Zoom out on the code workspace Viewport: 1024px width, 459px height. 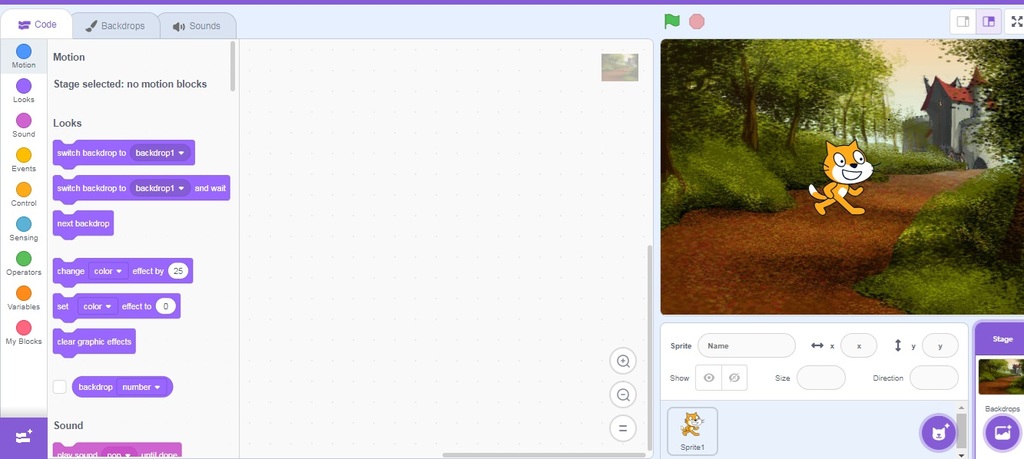pos(623,395)
